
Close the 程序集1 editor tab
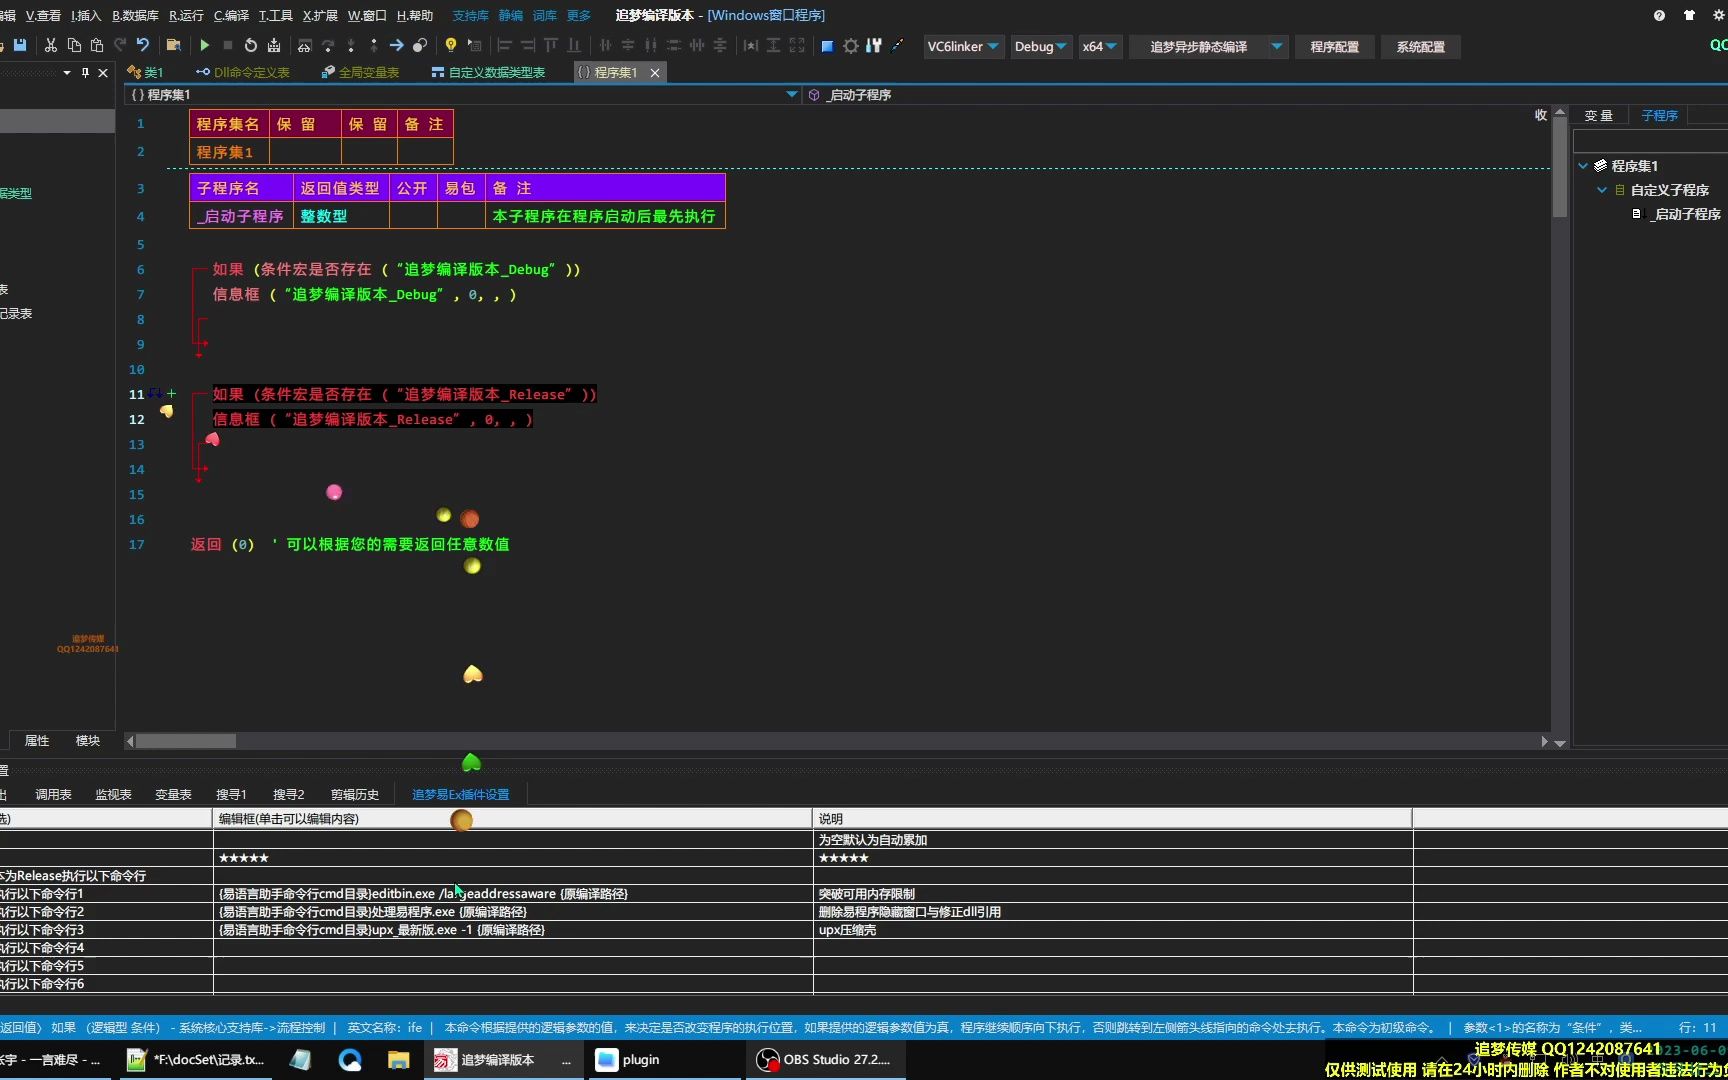[x=655, y=73]
